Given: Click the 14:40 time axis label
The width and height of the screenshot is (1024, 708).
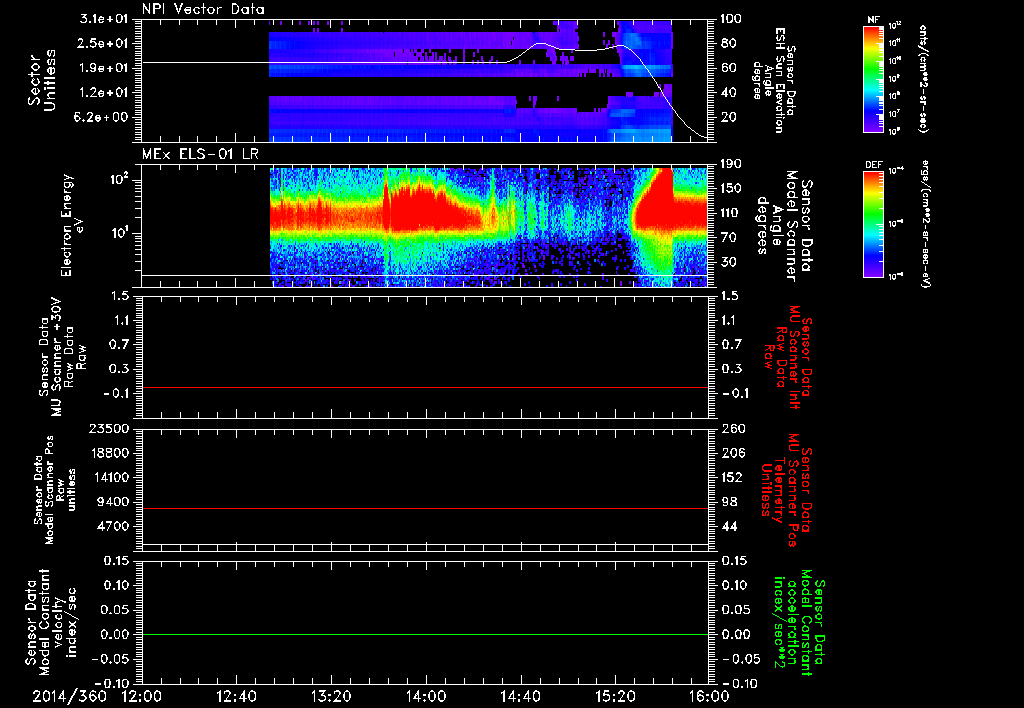Looking at the screenshot, I should coord(520,696).
